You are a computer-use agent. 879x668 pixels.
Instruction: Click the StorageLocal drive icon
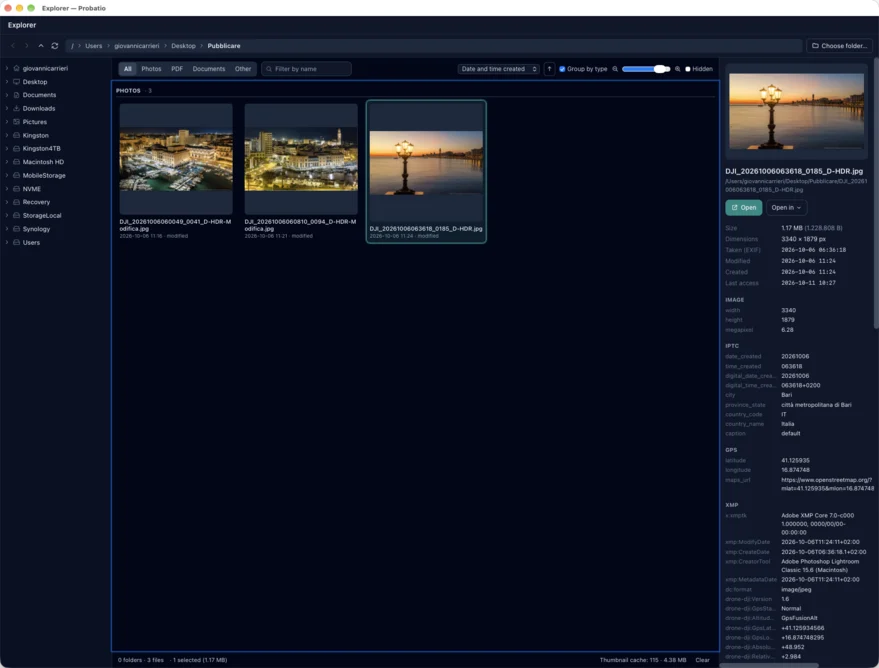coord(16,215)
